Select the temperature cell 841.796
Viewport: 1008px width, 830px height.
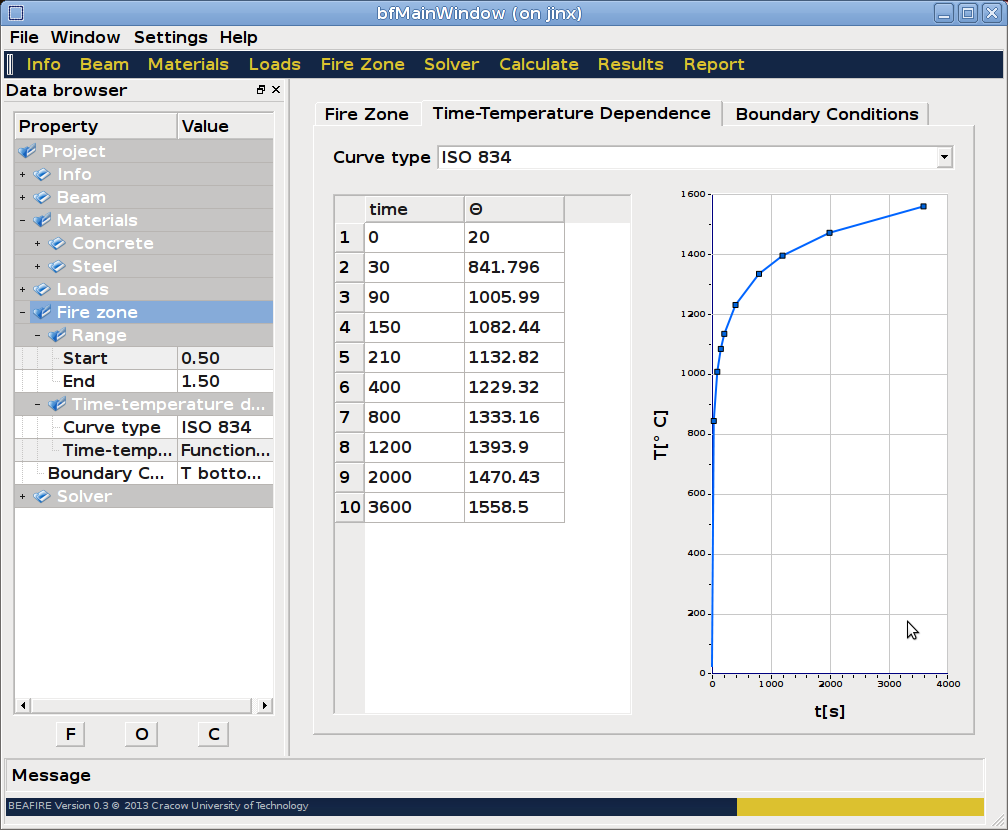pos(514,267)
